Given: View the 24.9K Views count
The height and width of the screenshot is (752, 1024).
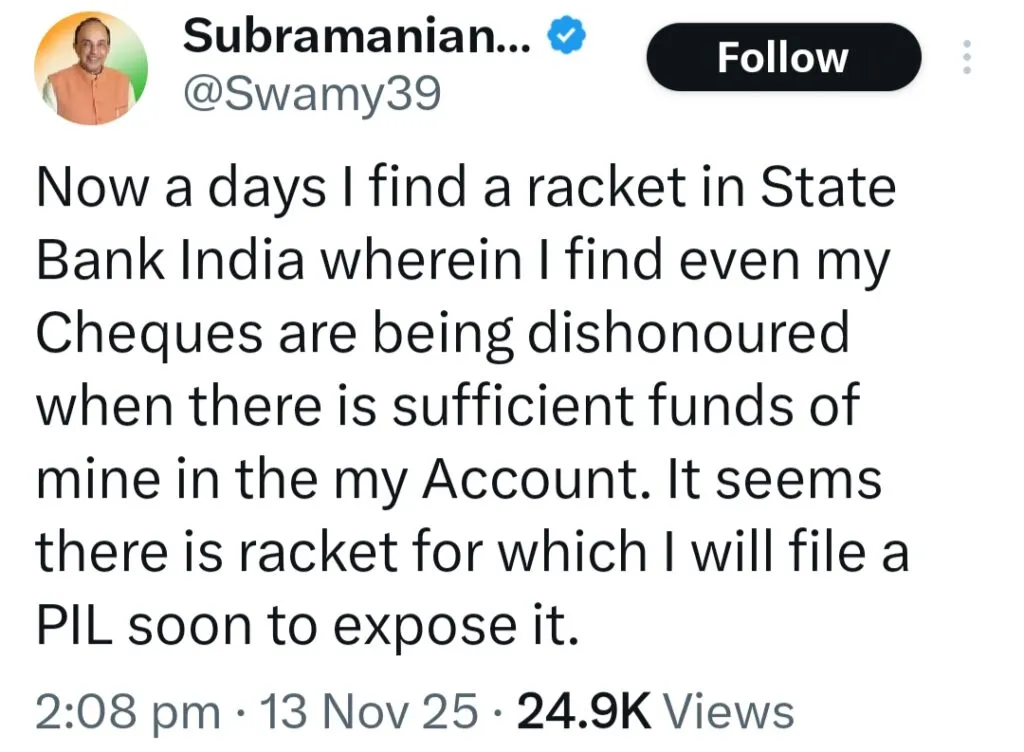Looking at the screenshot, I should point(584,712).
